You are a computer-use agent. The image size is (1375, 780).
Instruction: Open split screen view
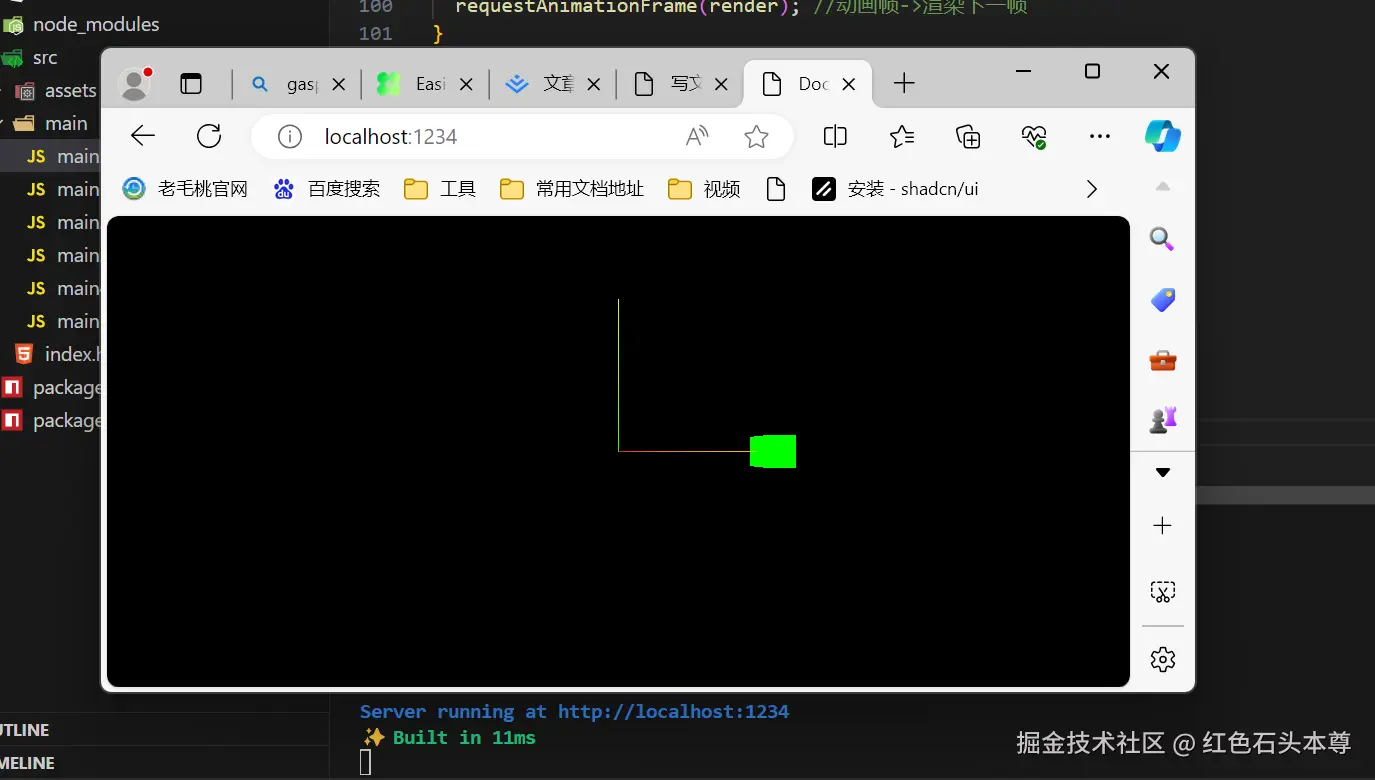[835, 136]
